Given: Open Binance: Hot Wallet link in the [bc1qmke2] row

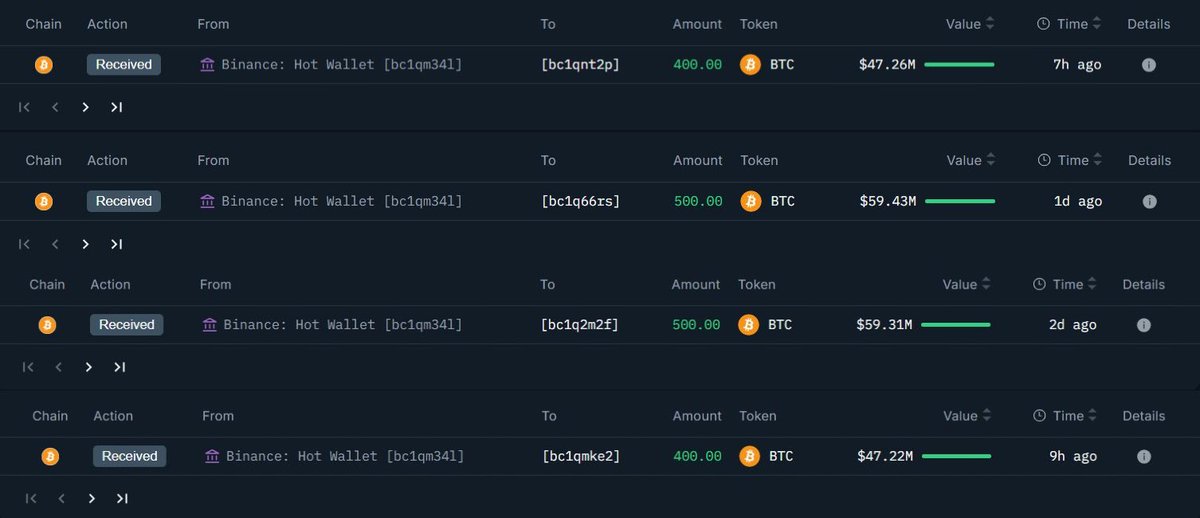Looking at the screenshot, I should pos(345,457).
